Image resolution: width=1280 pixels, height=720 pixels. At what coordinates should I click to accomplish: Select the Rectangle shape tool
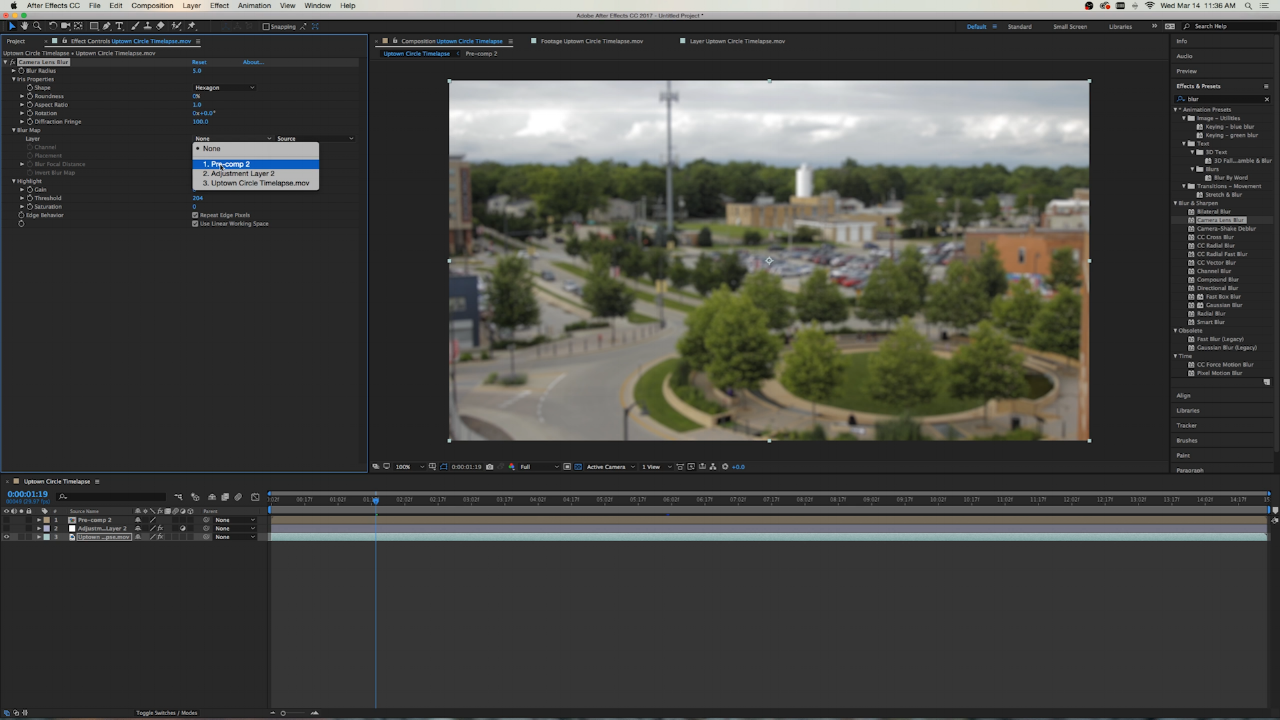click(x=94, y=26)
